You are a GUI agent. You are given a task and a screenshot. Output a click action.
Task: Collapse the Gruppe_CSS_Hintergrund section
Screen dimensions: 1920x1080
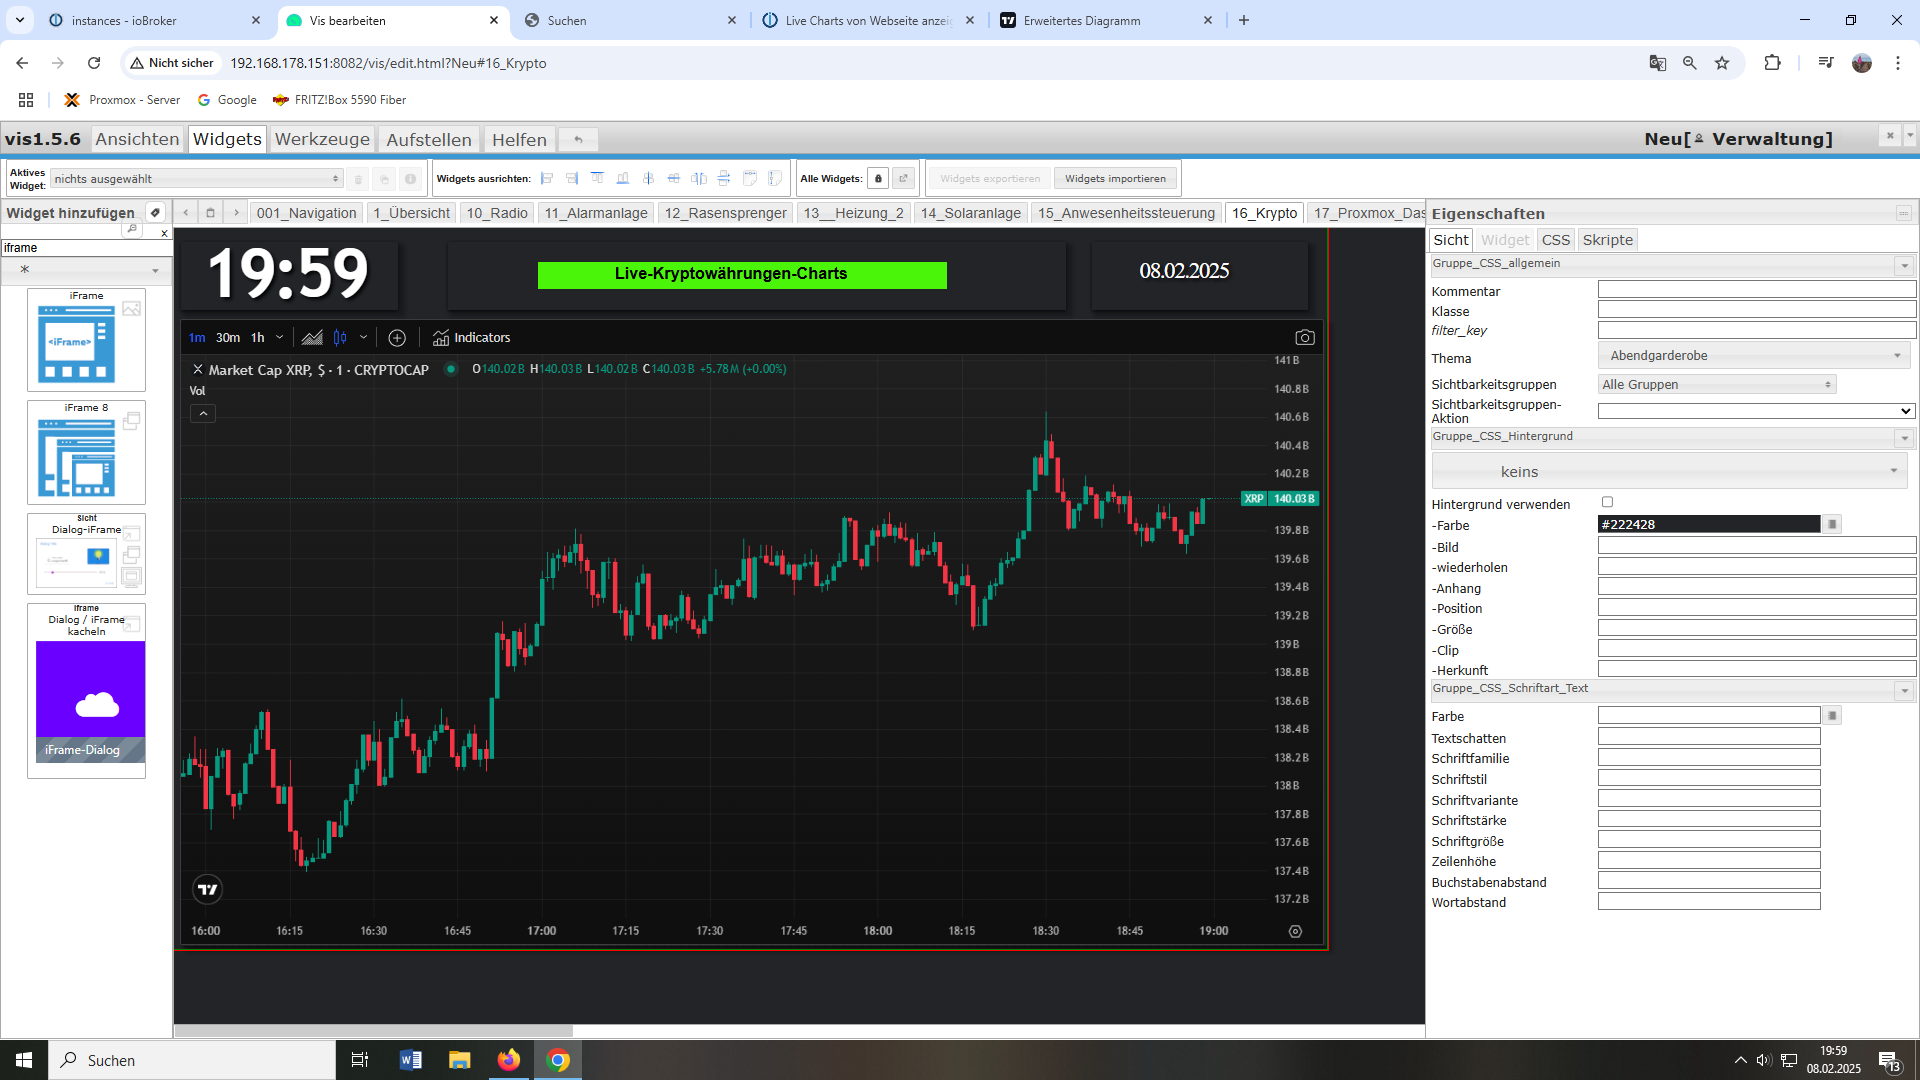click(1904, 438)
